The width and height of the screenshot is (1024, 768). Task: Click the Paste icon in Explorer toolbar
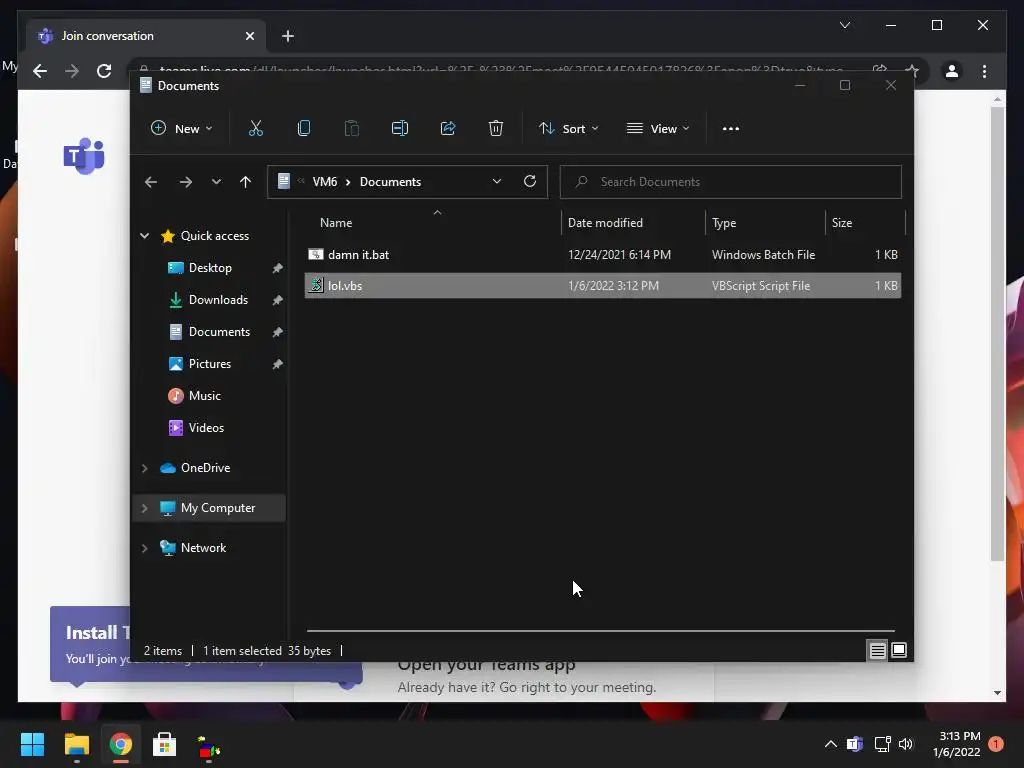pyautogui.click(x=351, y=129)
